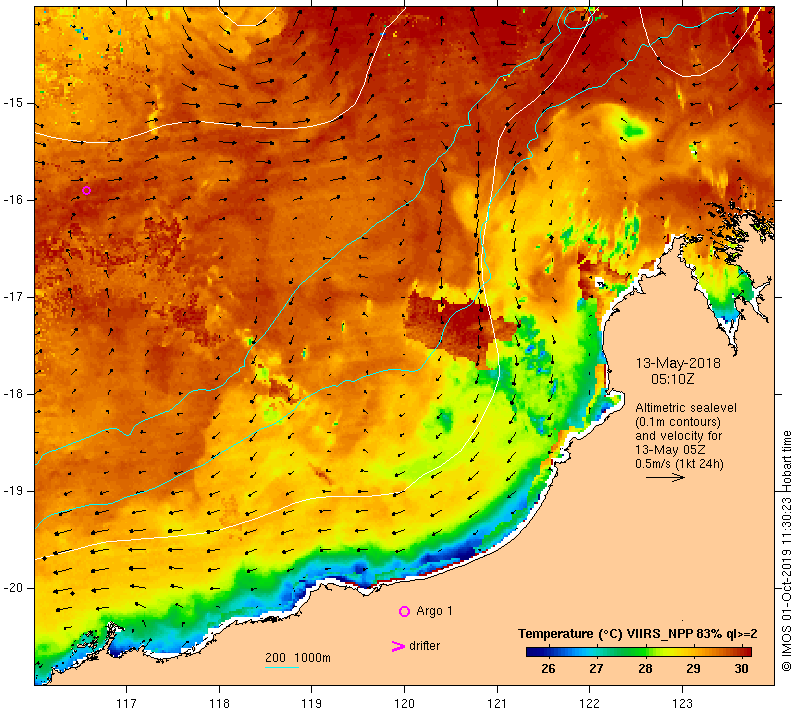Click the cyan depth contour legend line
800x710 pixels.
[282, 667]
